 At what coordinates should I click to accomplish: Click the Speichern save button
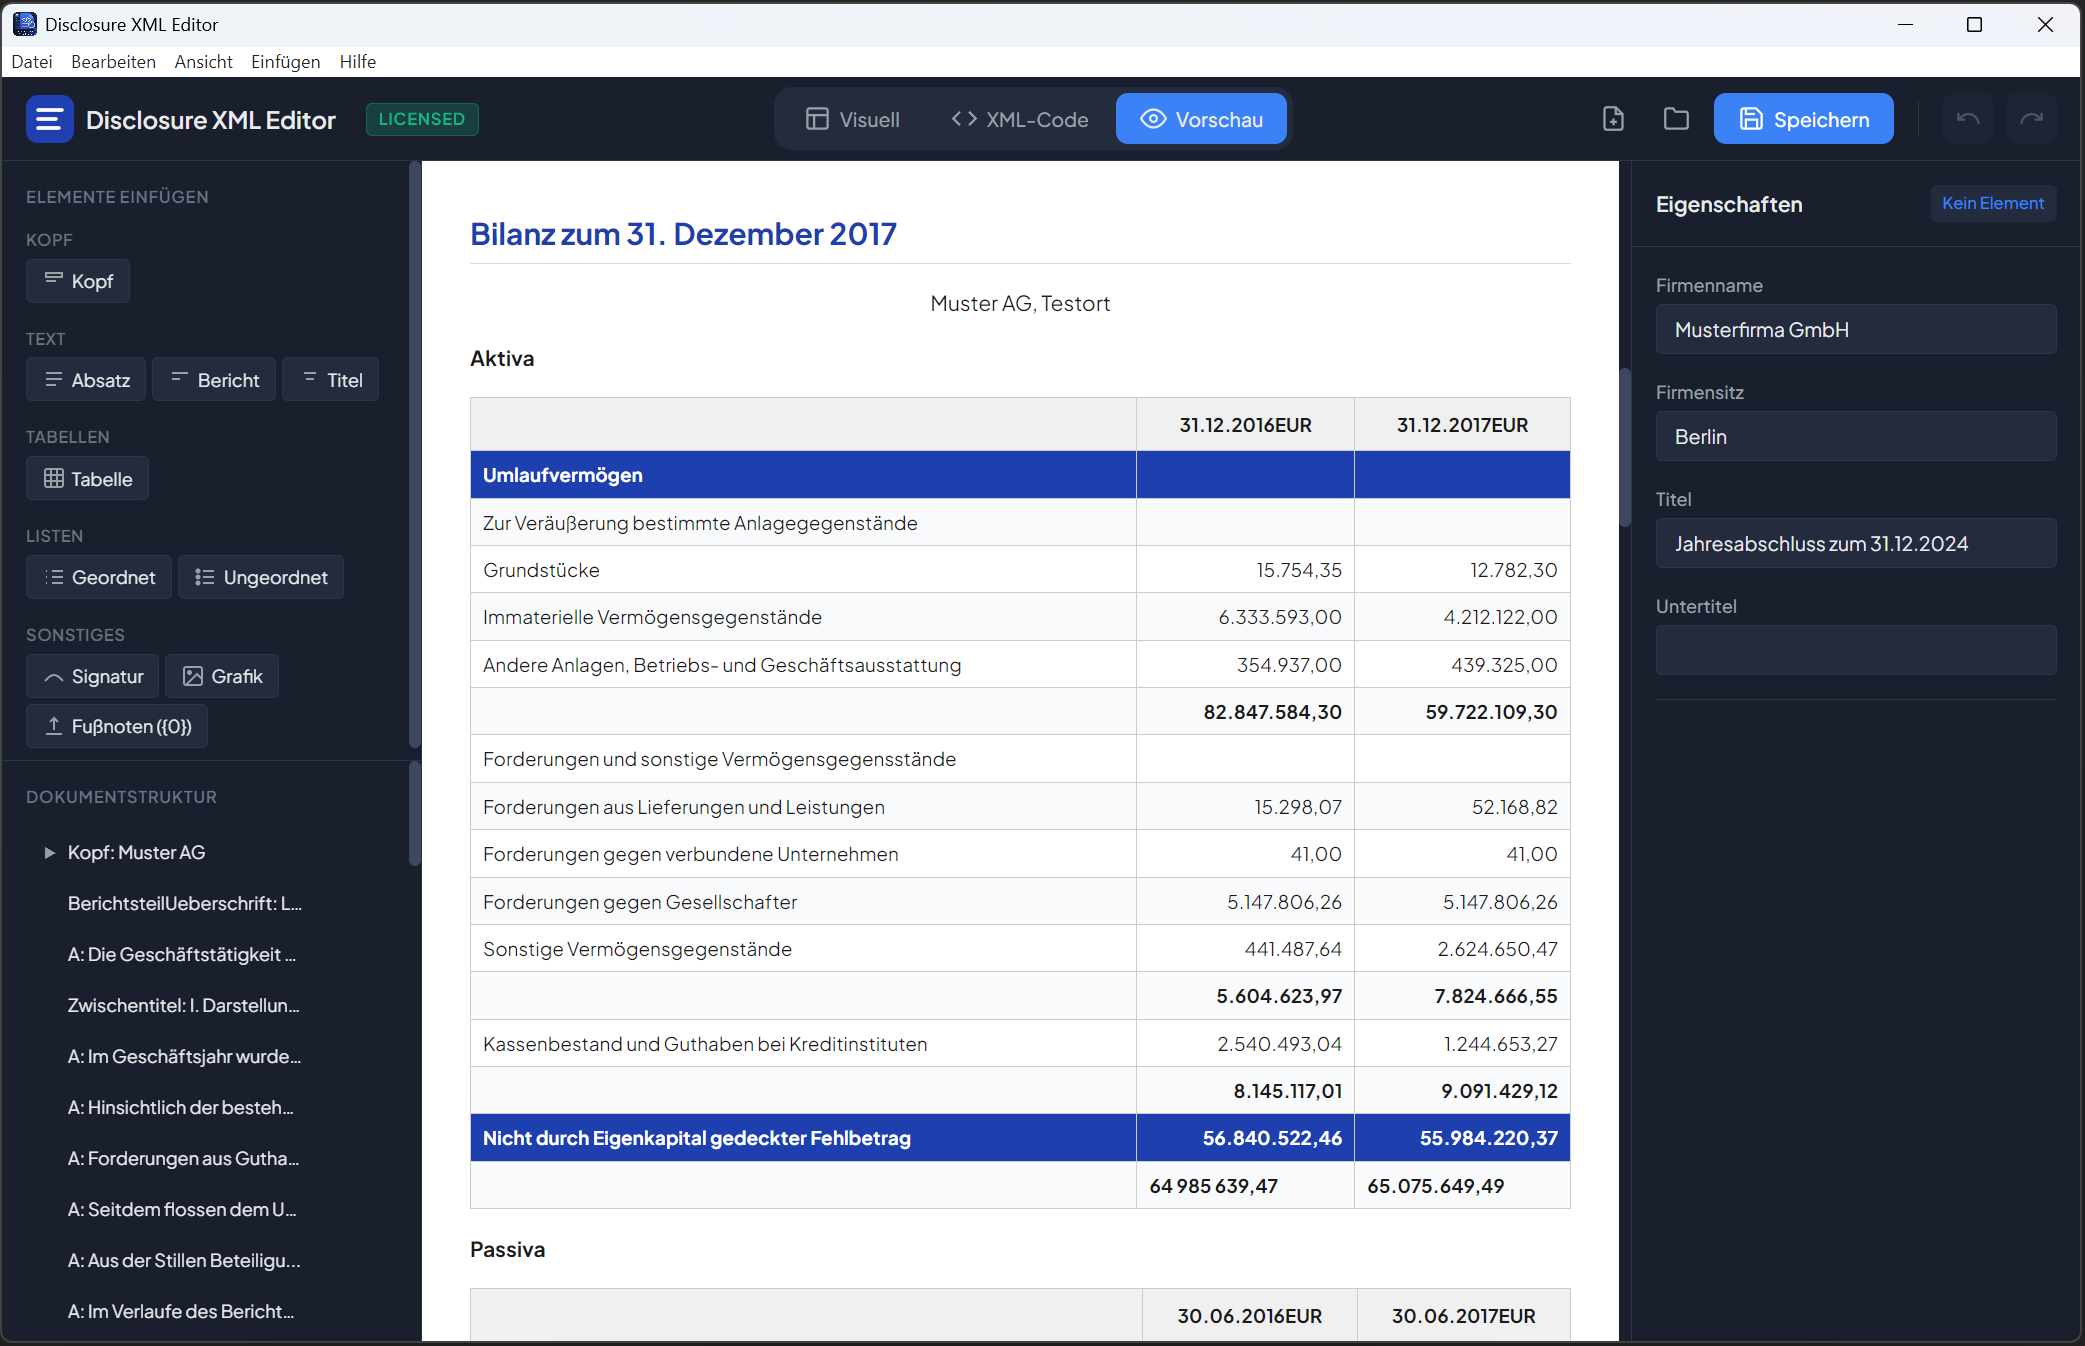pyautogui.click(x=1803, y=119)
